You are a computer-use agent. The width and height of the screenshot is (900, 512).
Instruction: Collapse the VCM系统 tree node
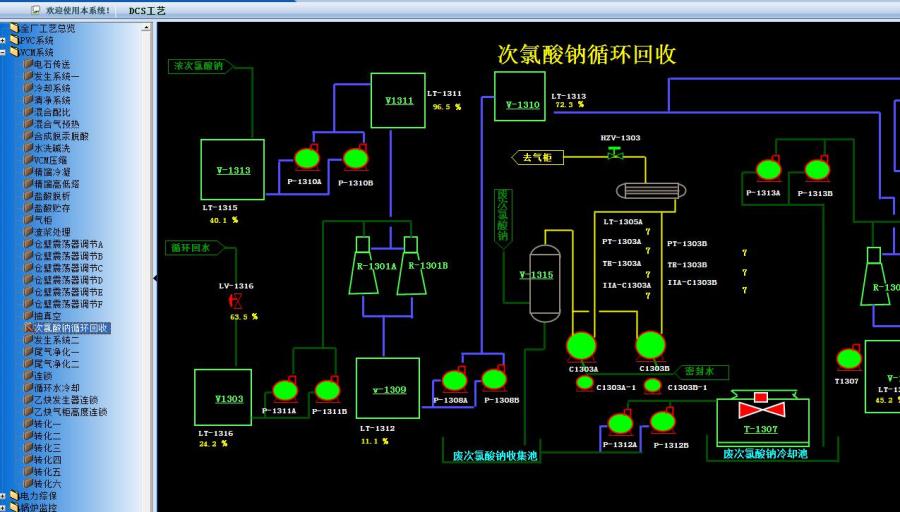[x=3, y=52]
